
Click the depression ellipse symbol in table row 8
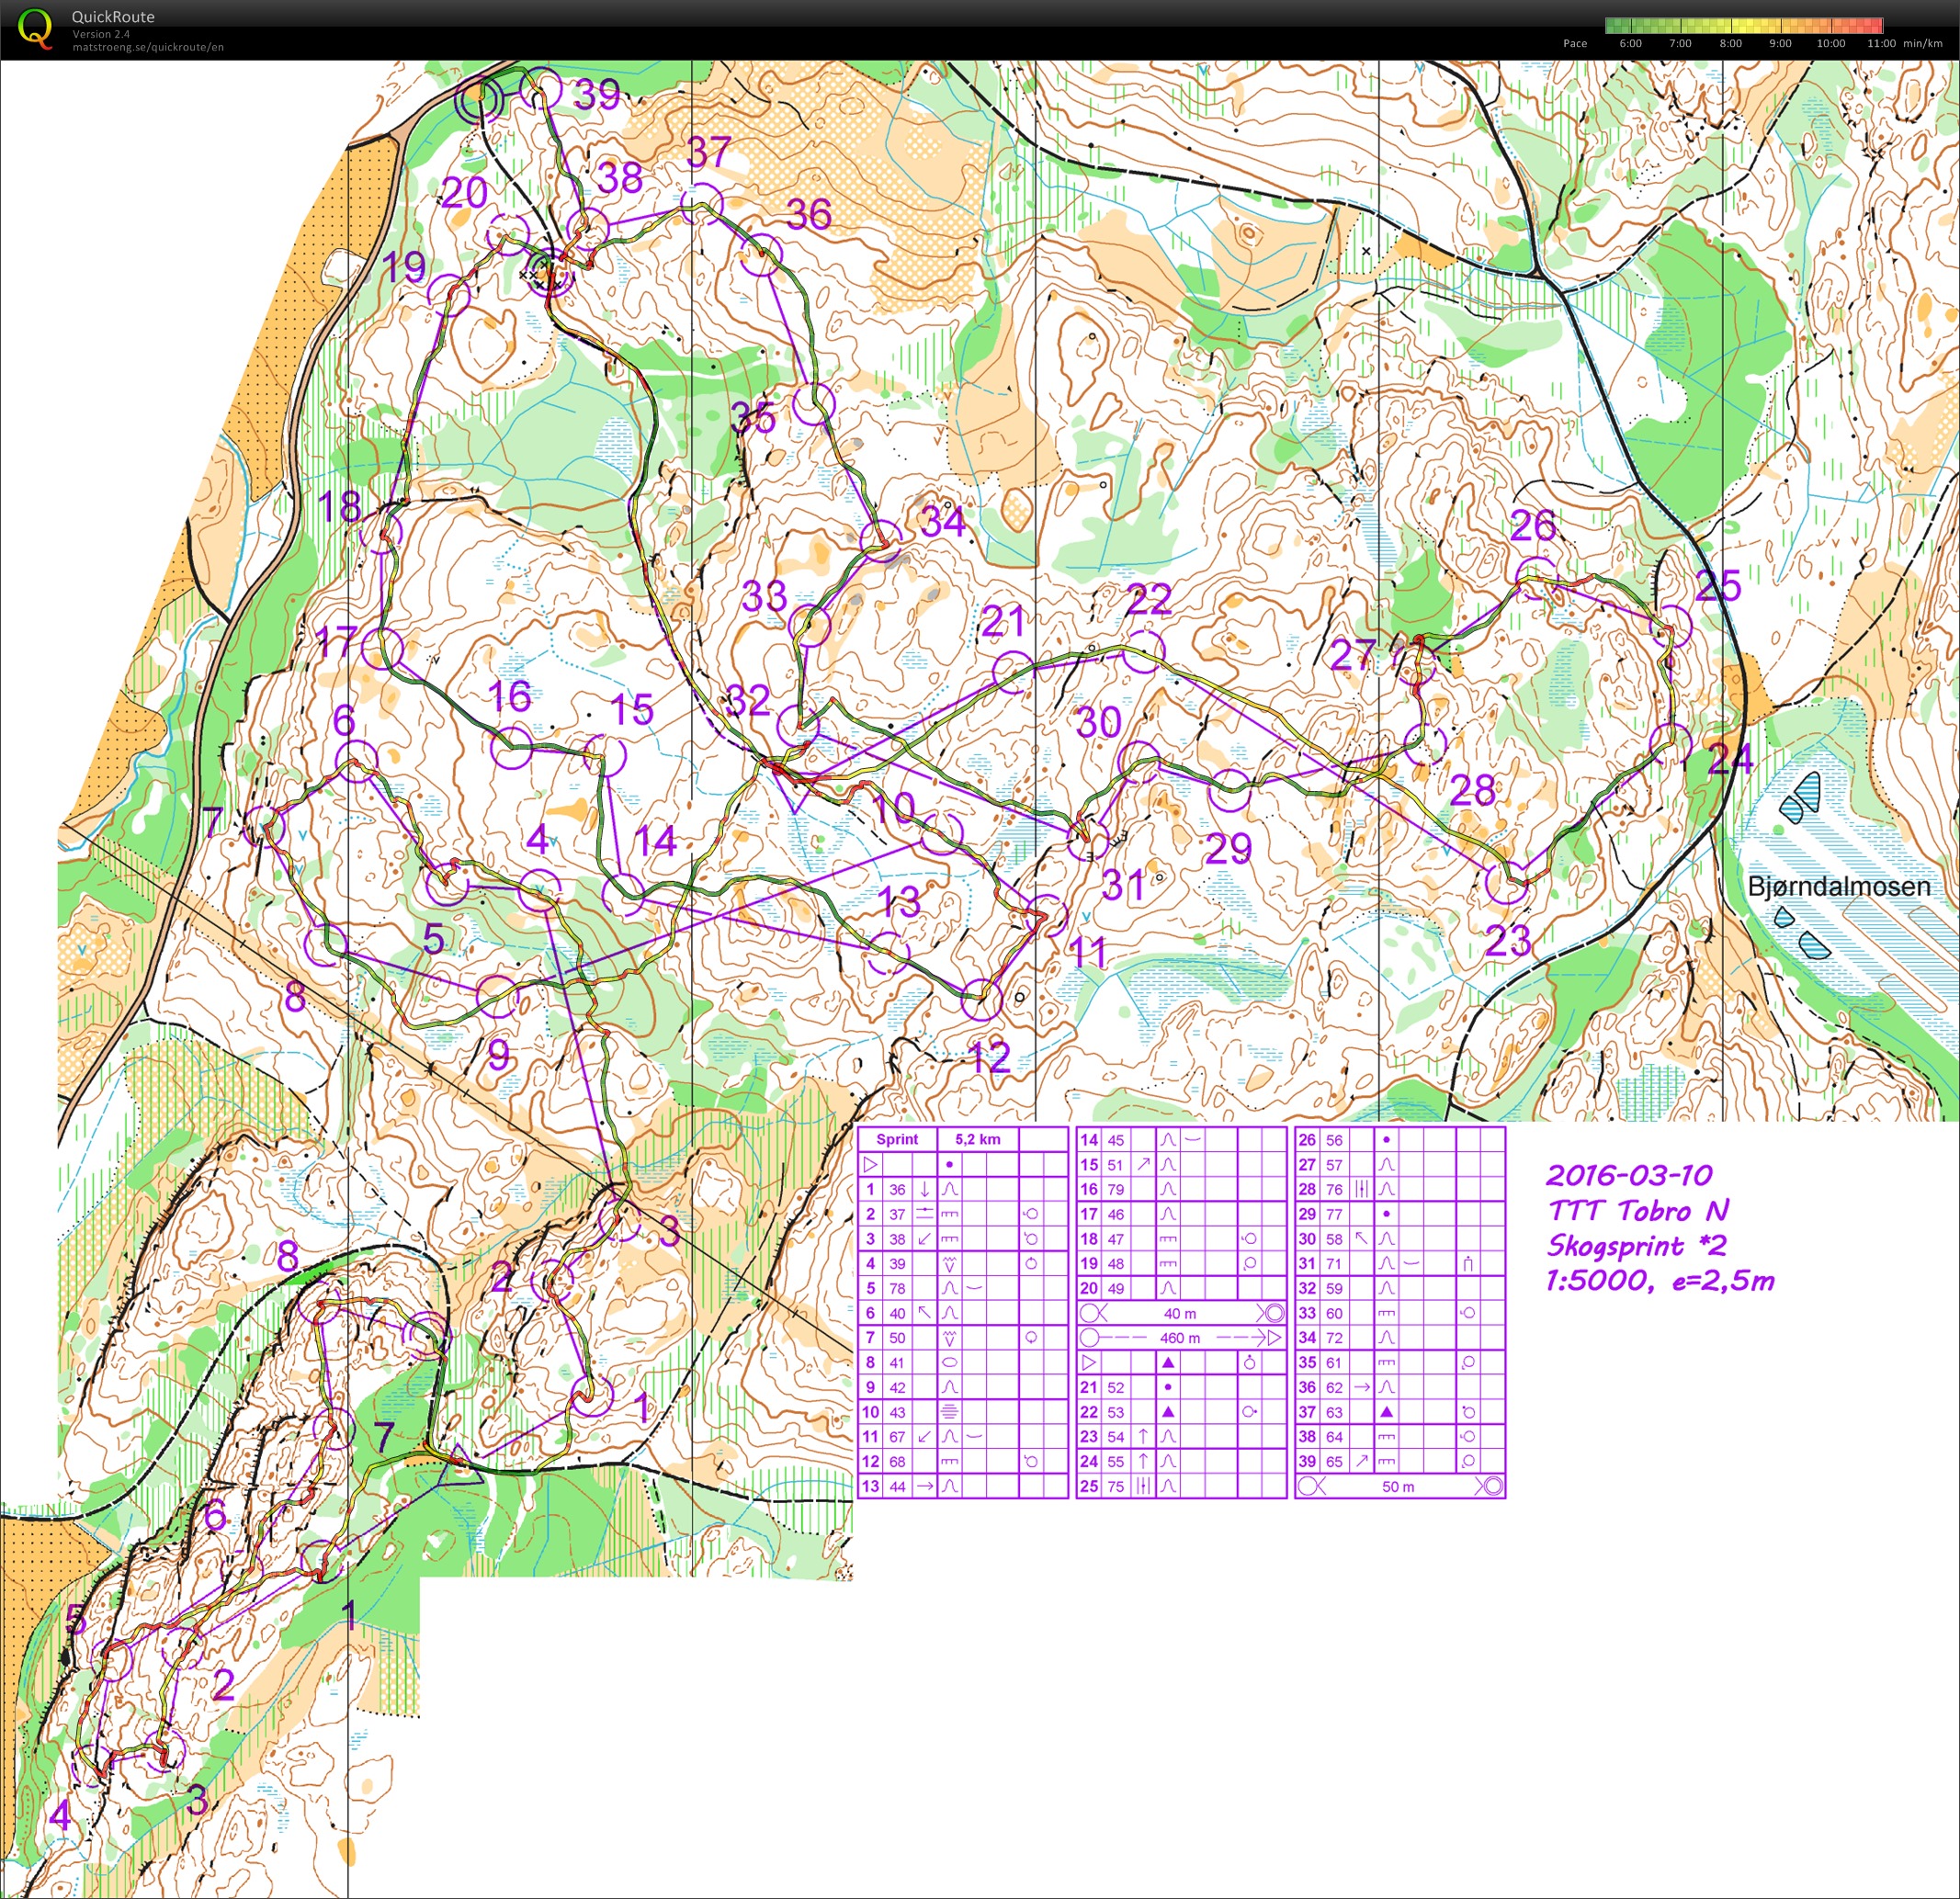click(x=949, y=1362)
